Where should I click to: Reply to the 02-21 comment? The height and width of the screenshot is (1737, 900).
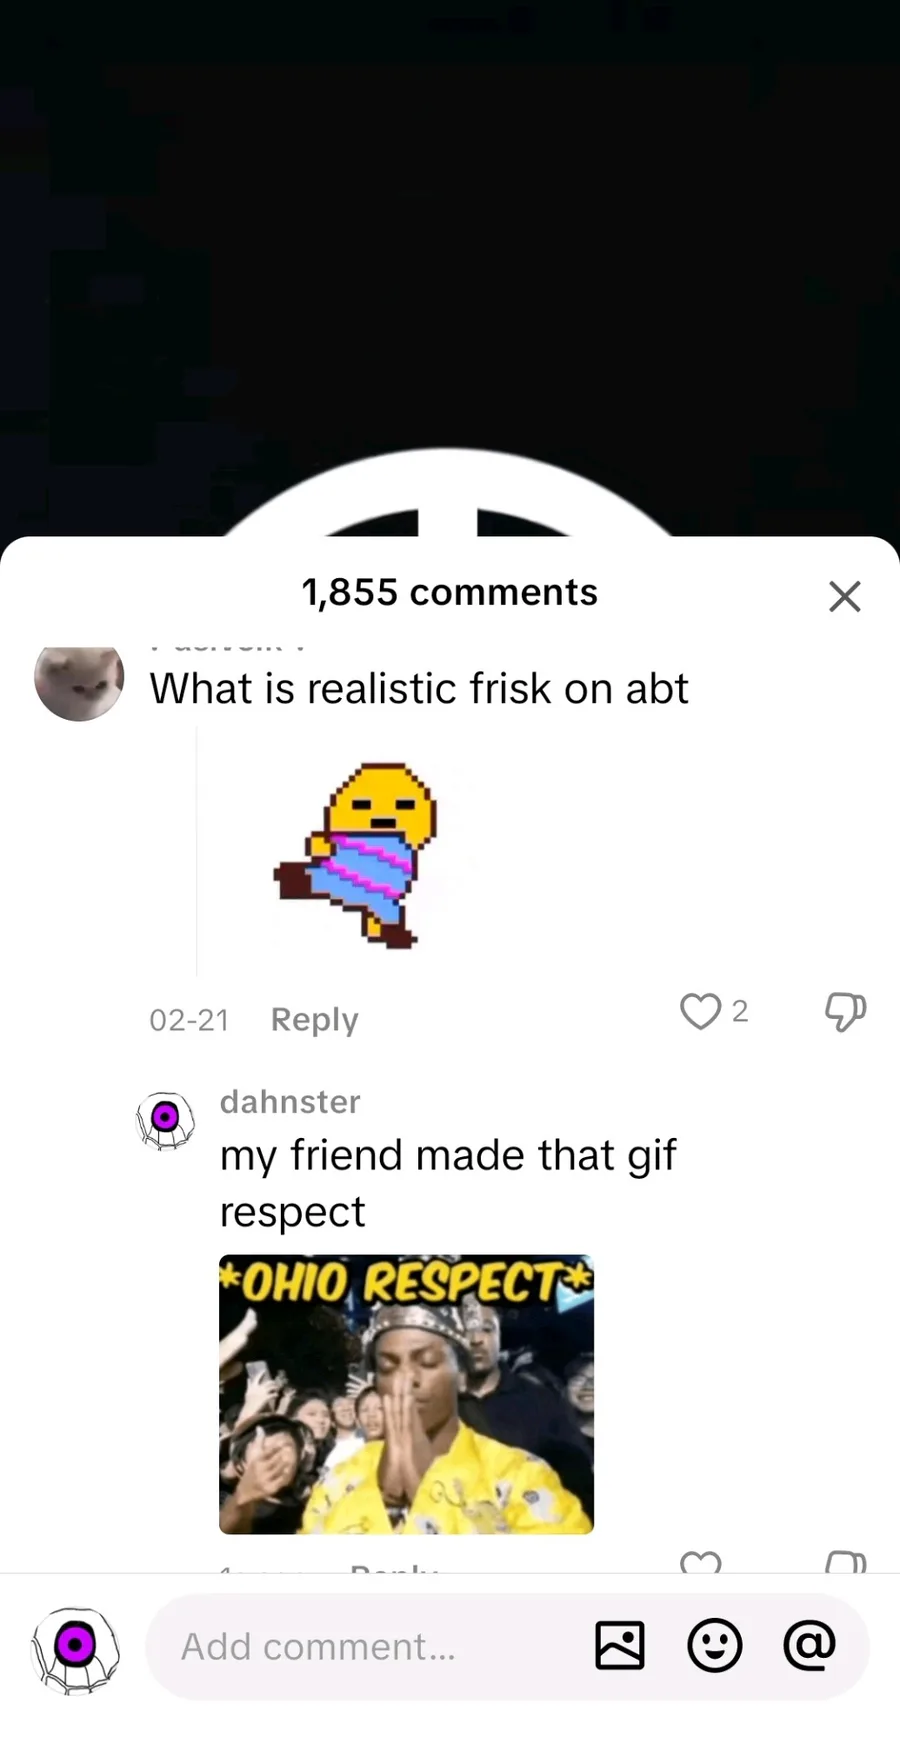(x=314, y=1019)
